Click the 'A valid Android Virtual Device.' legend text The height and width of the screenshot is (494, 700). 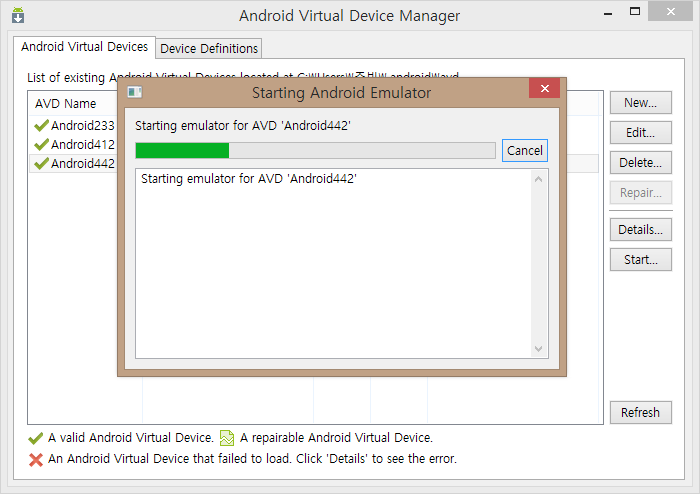point(131,438)
